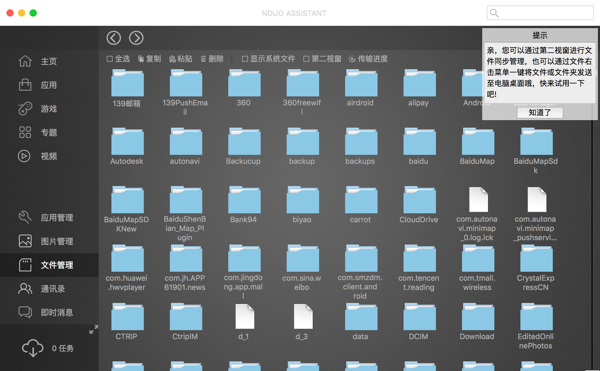Select the com.tencent.reading folder
Viewport: 600px width, 371px height.
419,259
